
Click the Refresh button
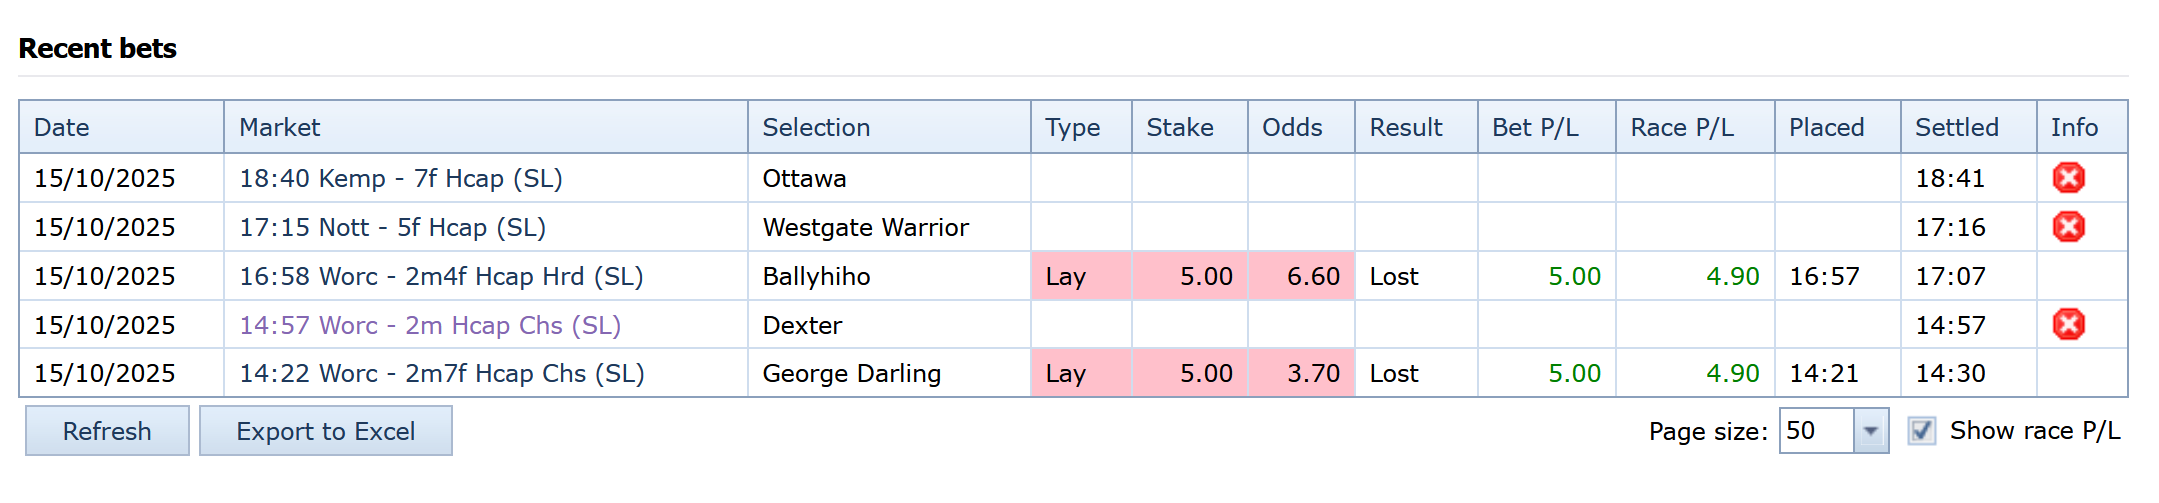coord(107,431)
